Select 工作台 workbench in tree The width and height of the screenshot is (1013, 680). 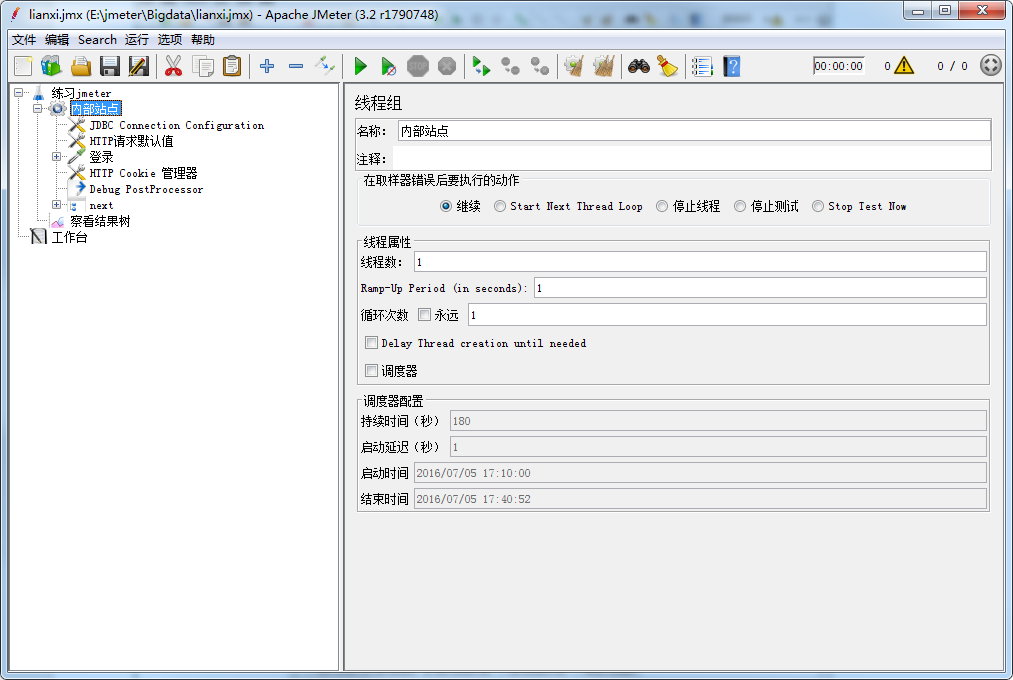pyautogui.click(x=69, y=237)
